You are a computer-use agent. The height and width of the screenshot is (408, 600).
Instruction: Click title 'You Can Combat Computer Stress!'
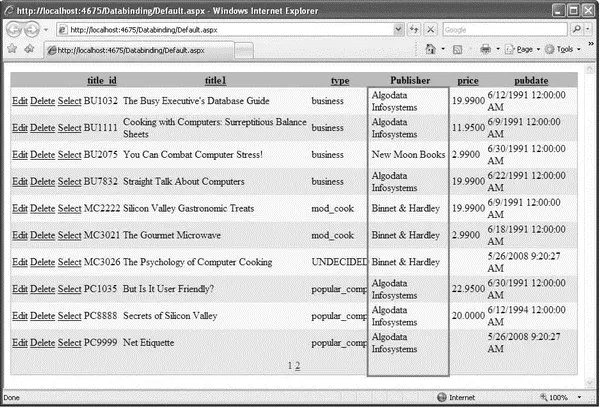coord(193,155)
